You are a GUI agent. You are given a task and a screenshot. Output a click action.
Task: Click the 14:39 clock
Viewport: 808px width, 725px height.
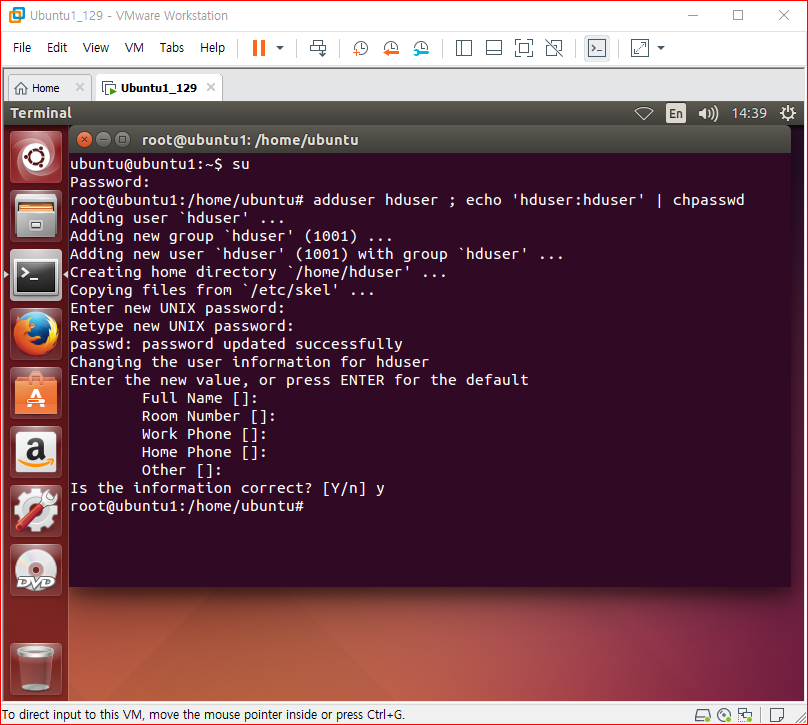coord(749,113)
